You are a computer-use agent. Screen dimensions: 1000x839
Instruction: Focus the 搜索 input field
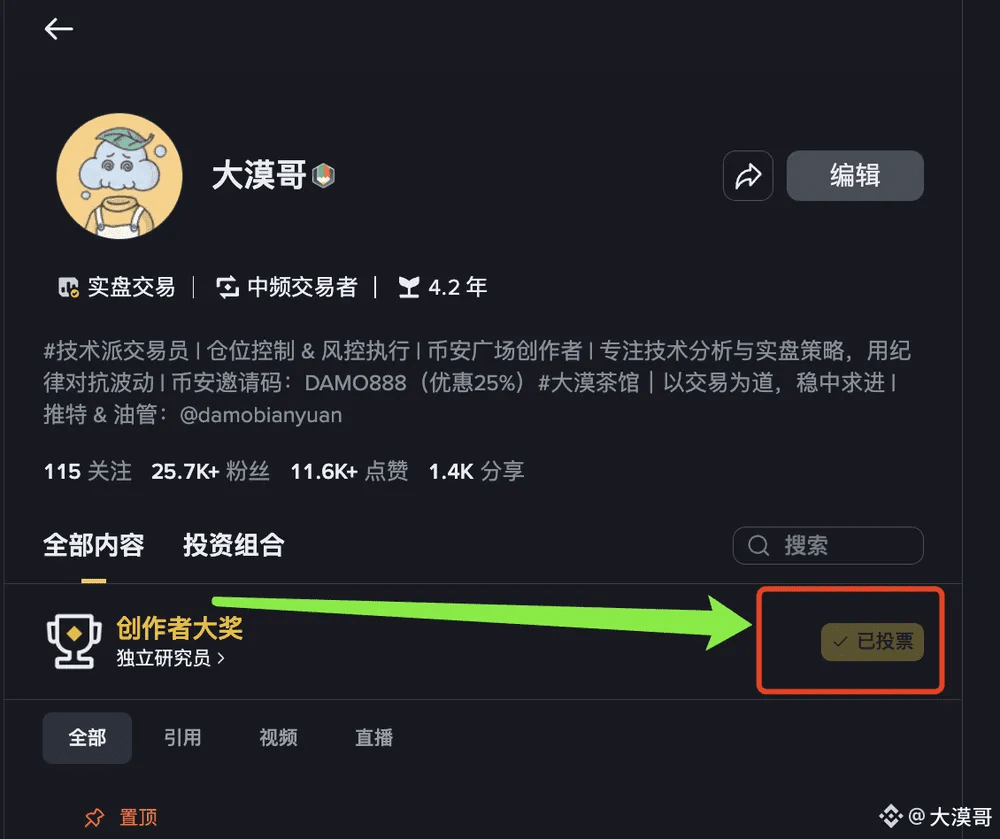(828, 546)
